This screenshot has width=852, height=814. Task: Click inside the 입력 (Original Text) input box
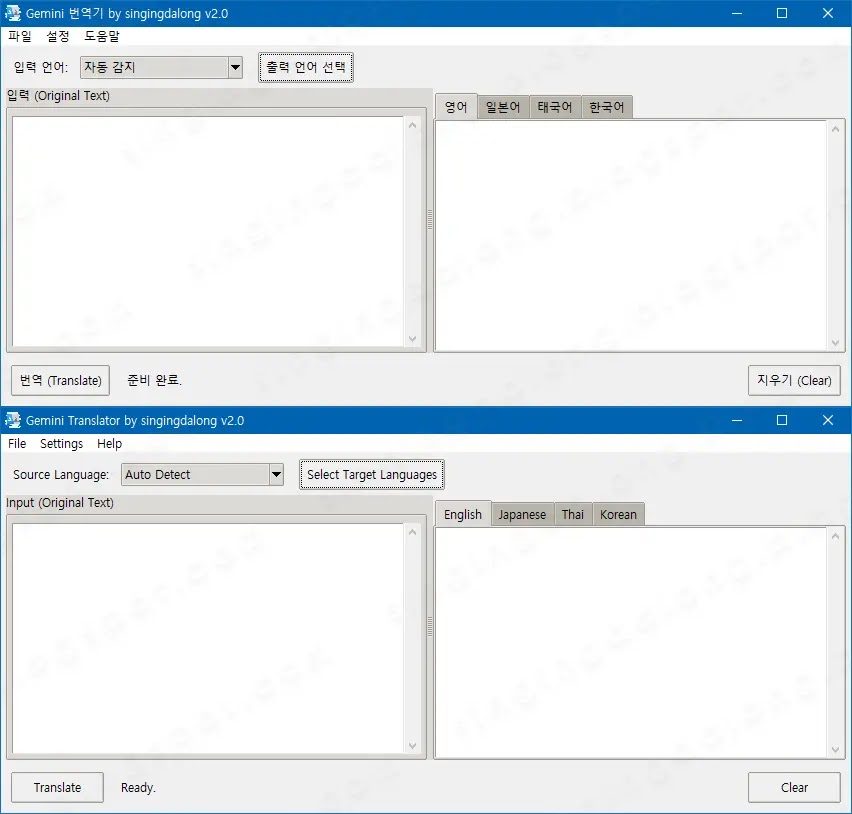coord(208,231)
